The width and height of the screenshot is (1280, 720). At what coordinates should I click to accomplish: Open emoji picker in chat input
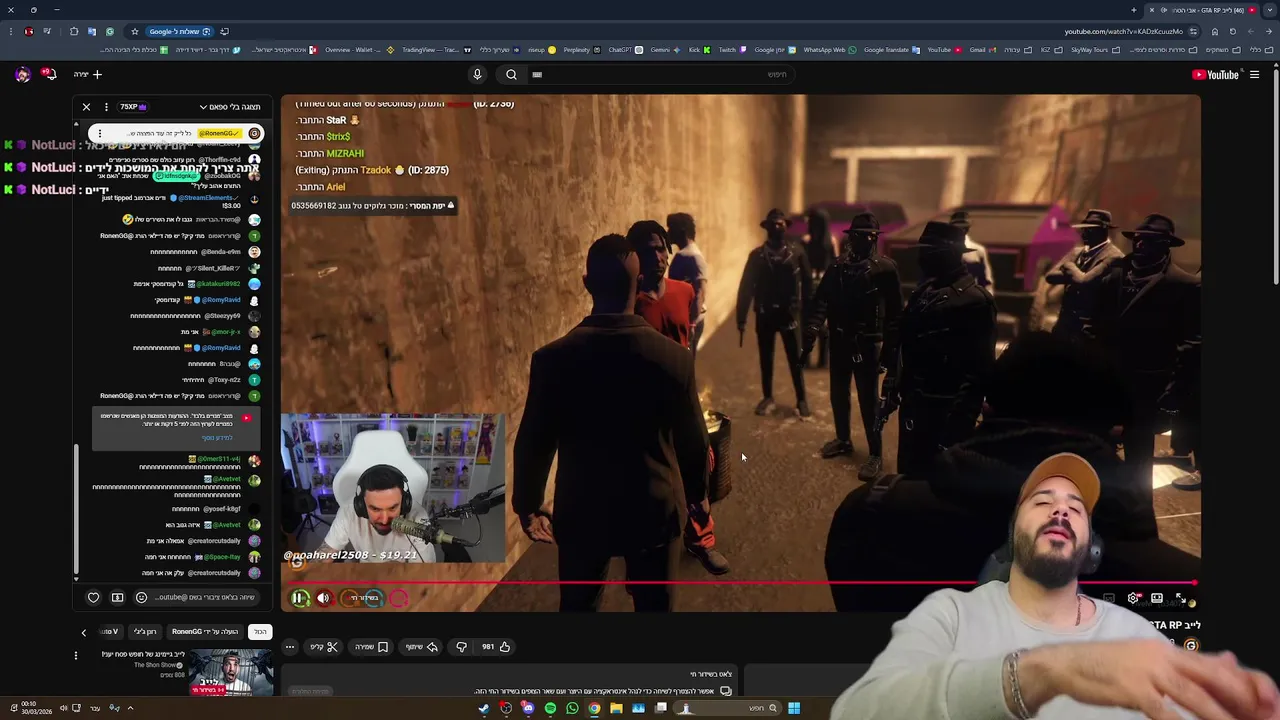click(x=141, y=598)
